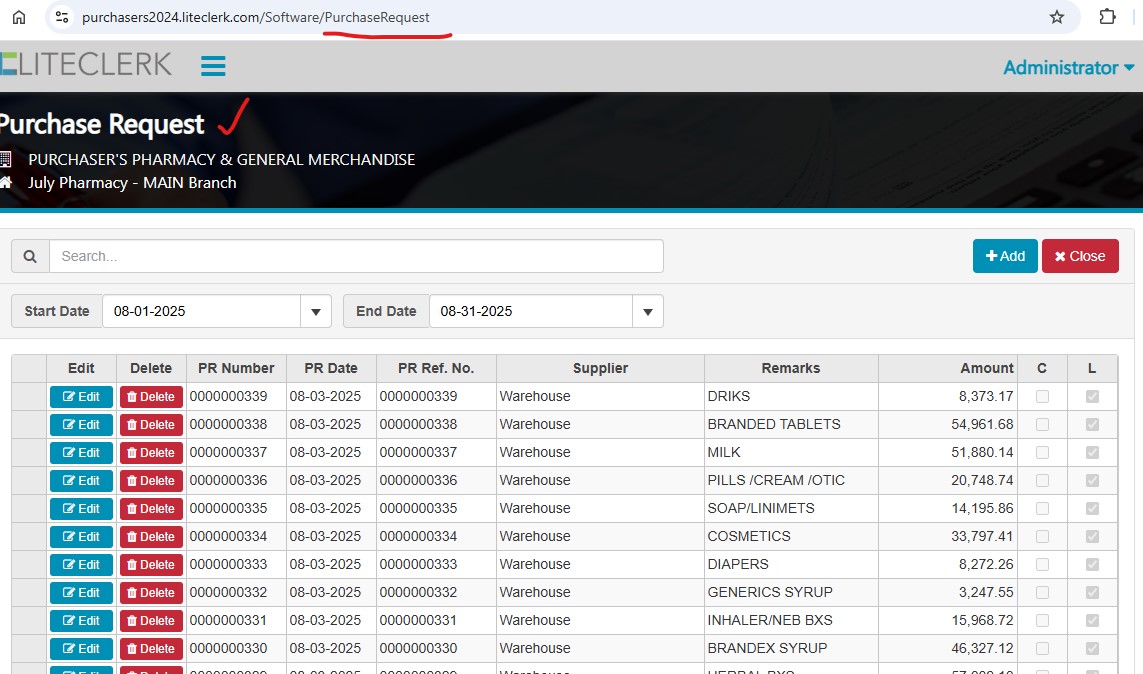The width and height of the screenshot is (1143, 674).
Task: Sort by the Supplier column header
Action: [x=600, y=368]
